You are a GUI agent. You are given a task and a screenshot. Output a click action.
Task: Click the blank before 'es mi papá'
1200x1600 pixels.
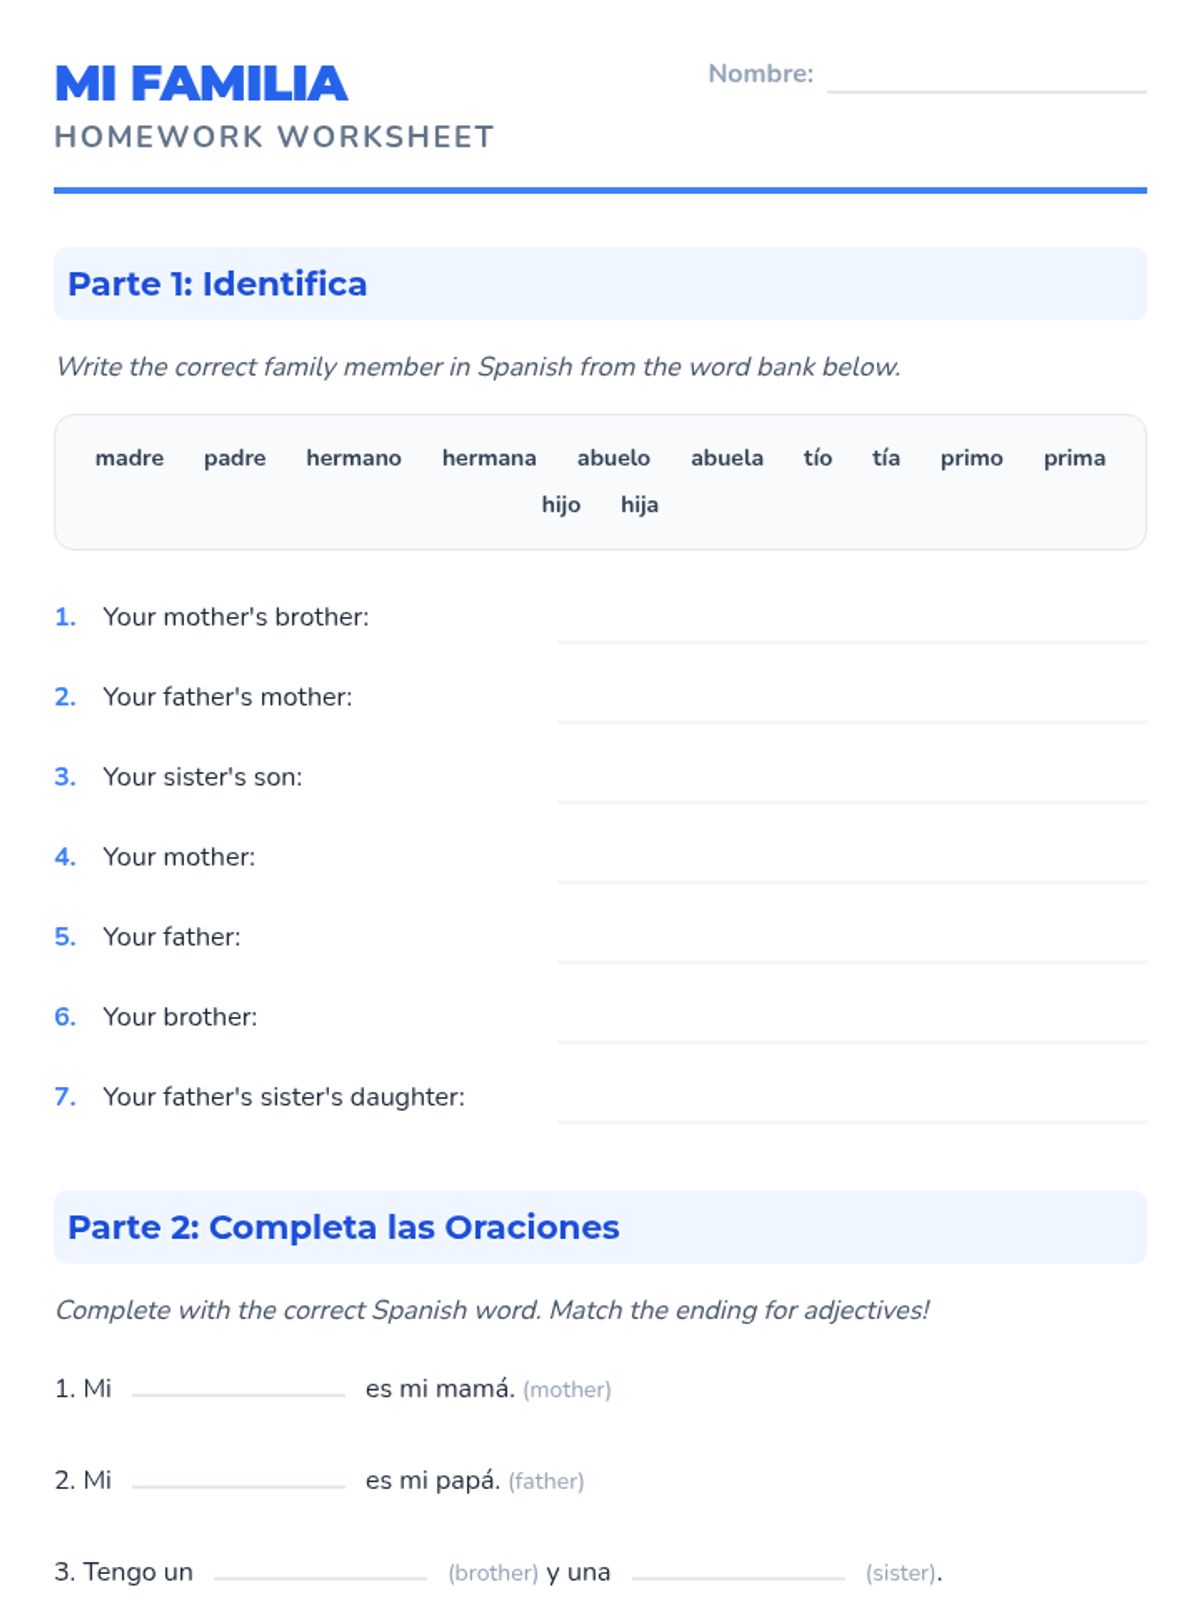coord(238,1478)
